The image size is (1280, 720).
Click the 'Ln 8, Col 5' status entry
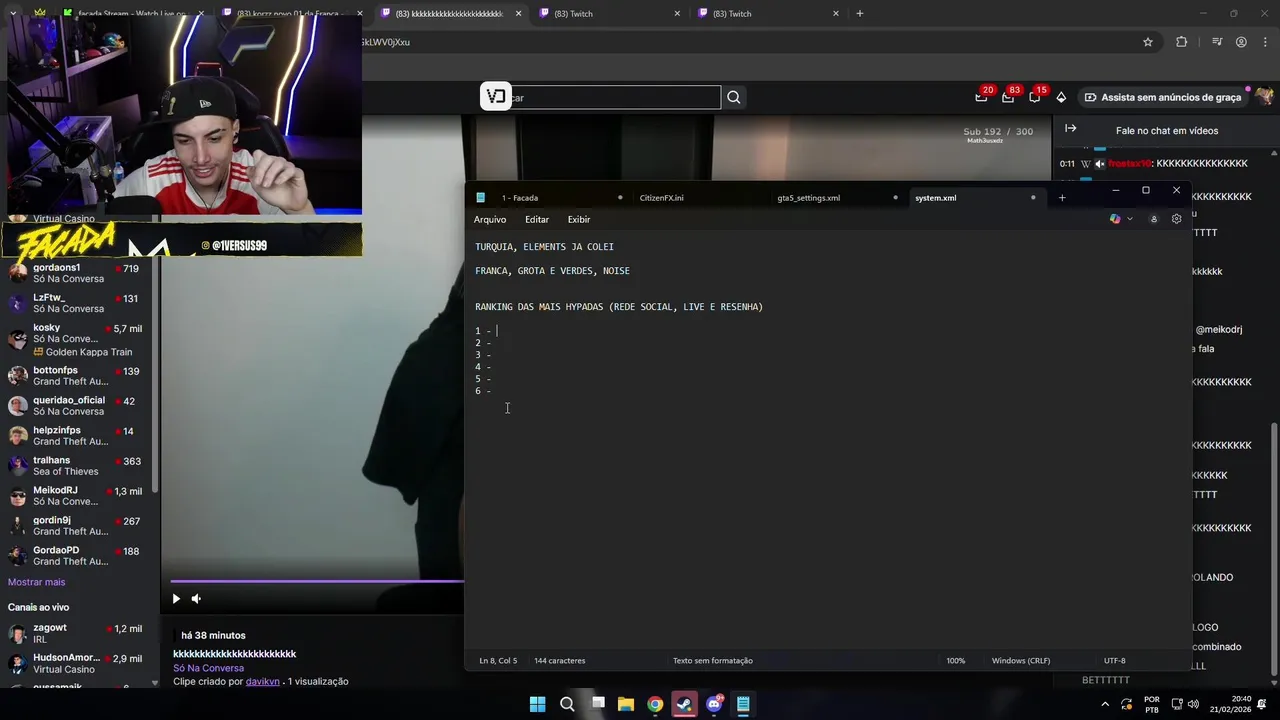(498, 661)
